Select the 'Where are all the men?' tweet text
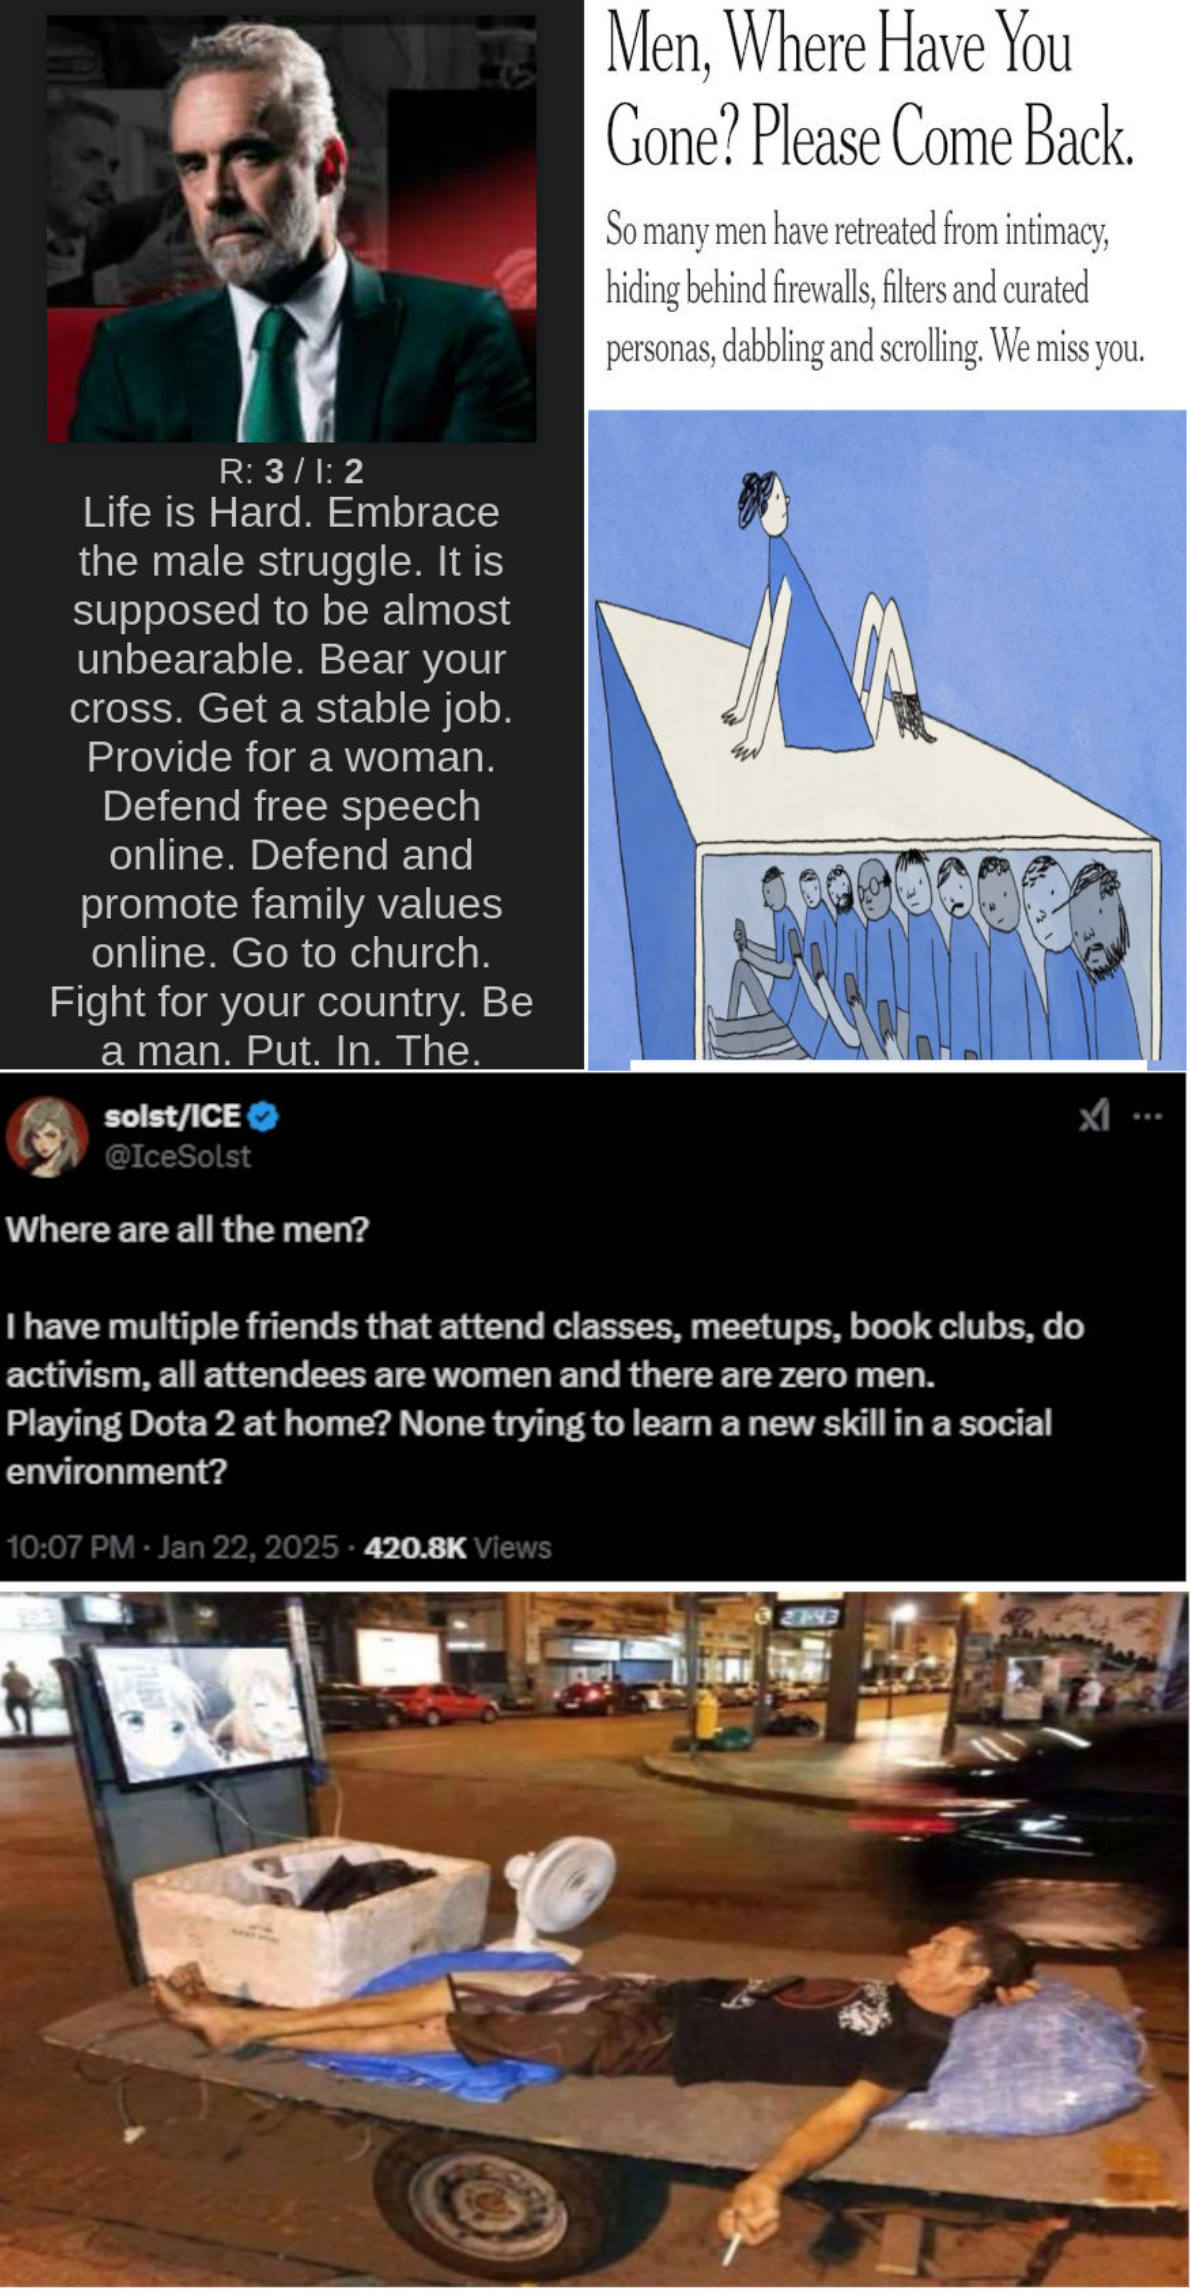Image resolution: width=1191 pixels, height=2293 pixels. [187, 1228]
